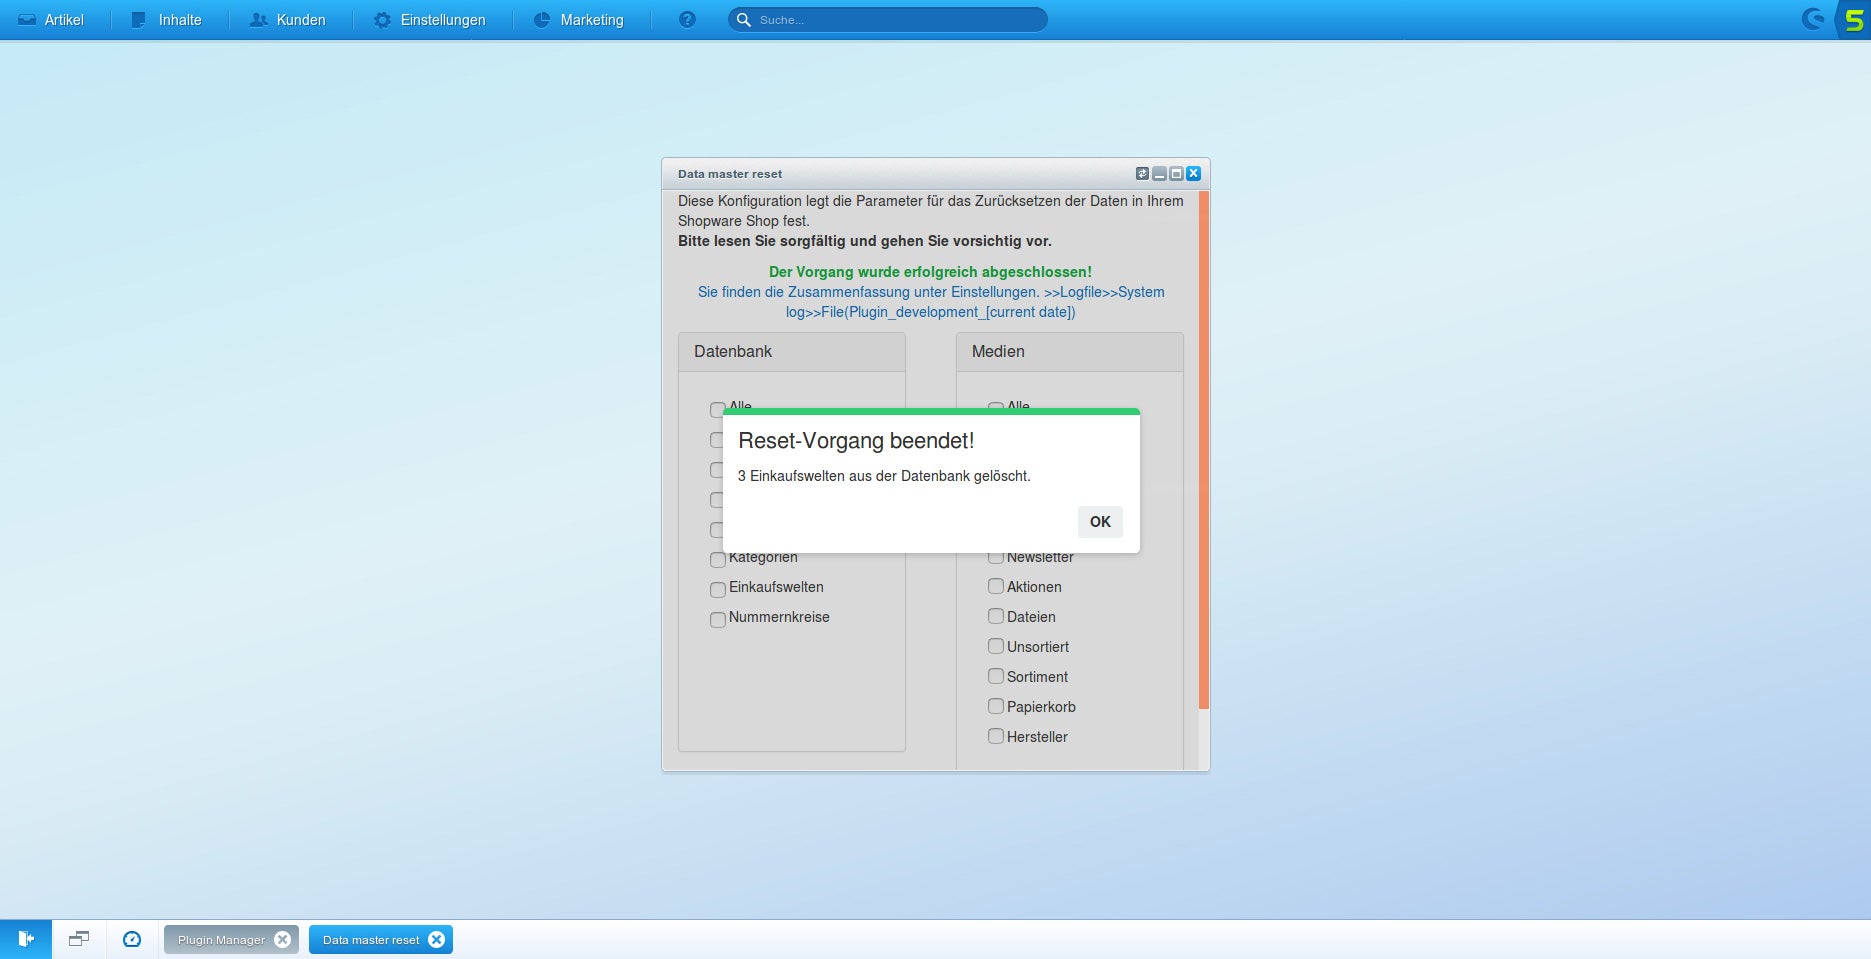Image resolution: width=1871 pixels, height=959 pixels.
Task: Open the help question mark menu
Action: pyautogui.click(x=687, y=20)
